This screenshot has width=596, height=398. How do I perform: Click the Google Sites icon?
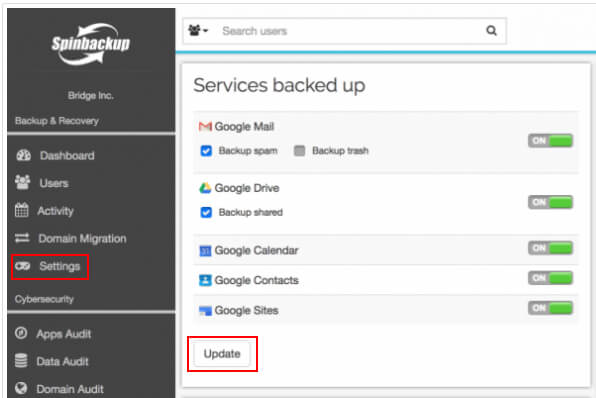205,311
